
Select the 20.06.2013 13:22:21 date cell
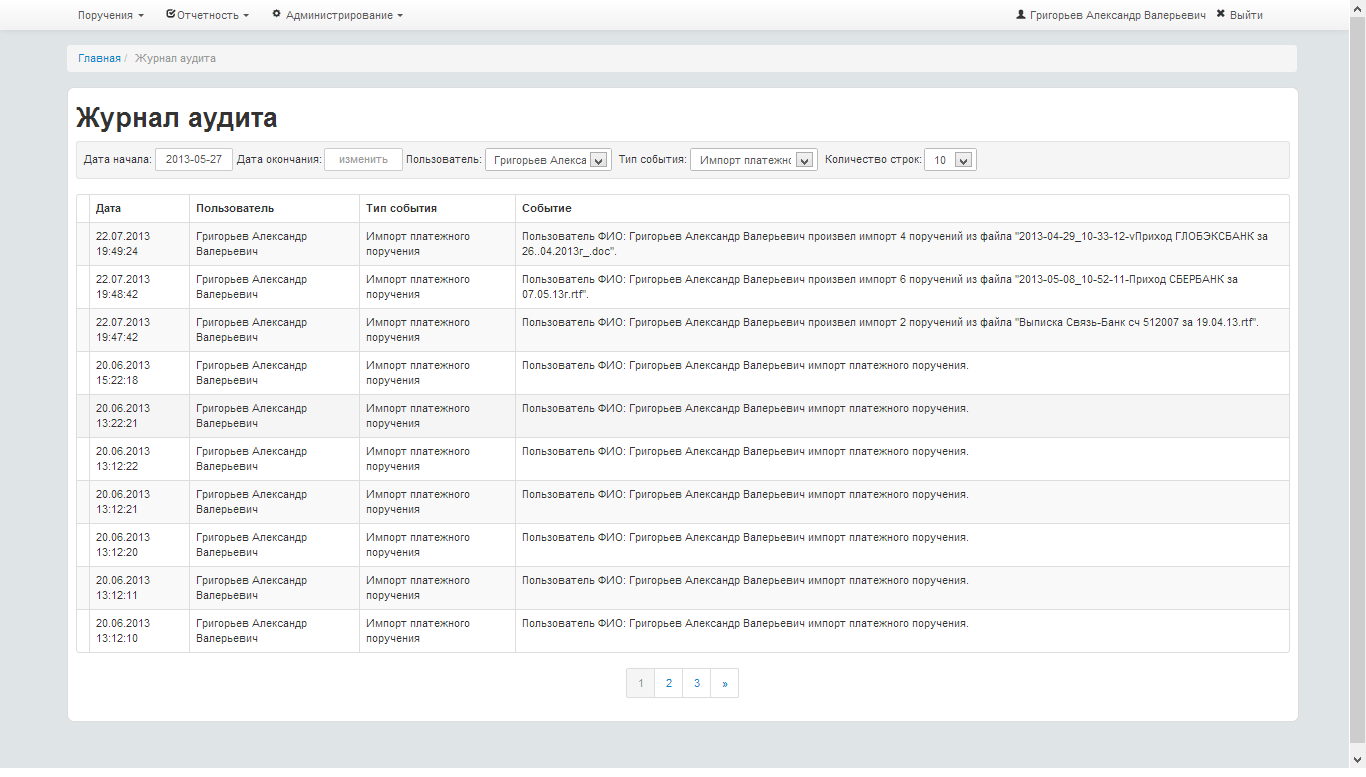coord(139,416)
